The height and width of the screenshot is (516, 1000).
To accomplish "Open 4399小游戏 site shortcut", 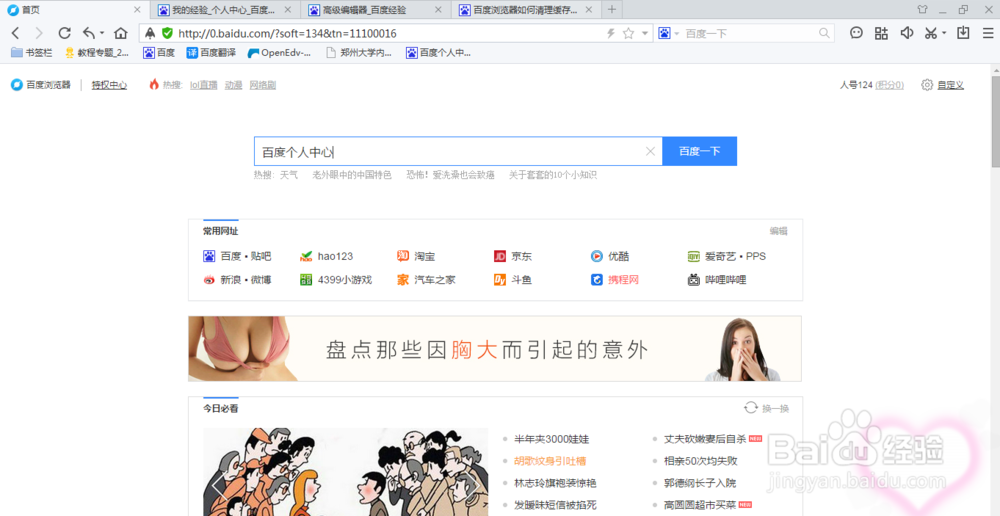I will point(336,279).
